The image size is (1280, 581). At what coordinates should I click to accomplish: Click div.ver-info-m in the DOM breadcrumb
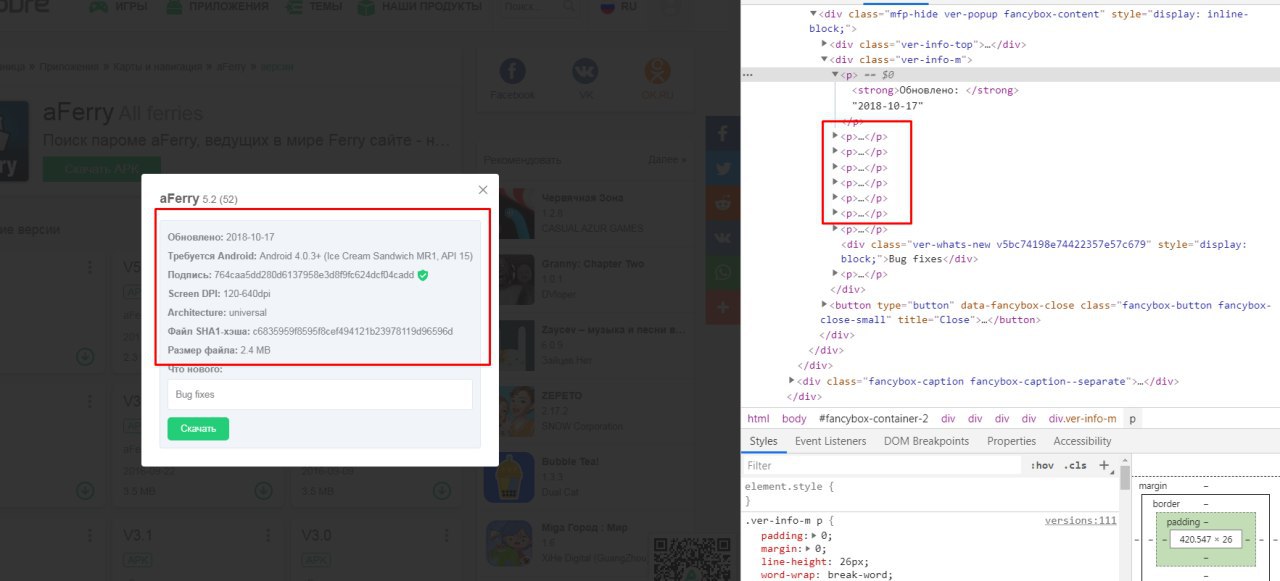coord(1083,419)
